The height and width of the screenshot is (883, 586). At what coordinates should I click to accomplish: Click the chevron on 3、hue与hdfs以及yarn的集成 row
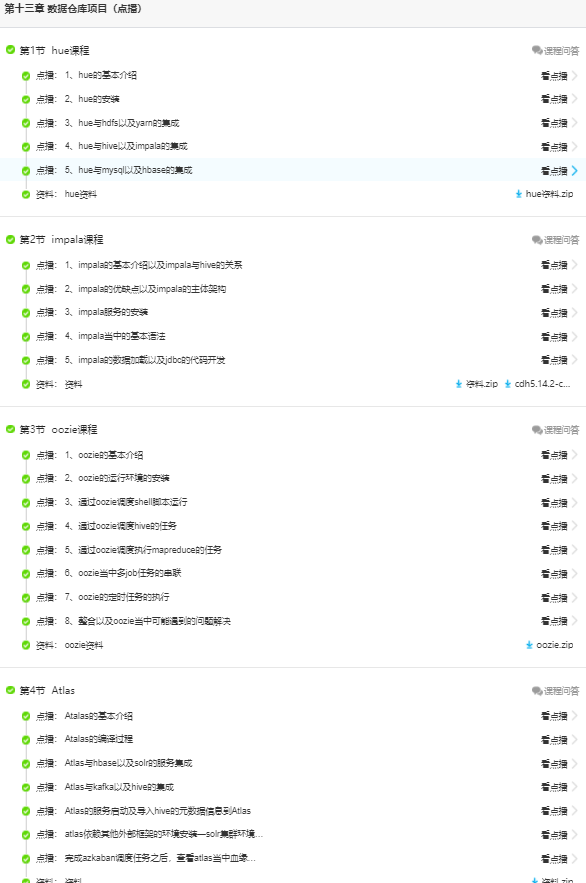(x=574, y=123)
